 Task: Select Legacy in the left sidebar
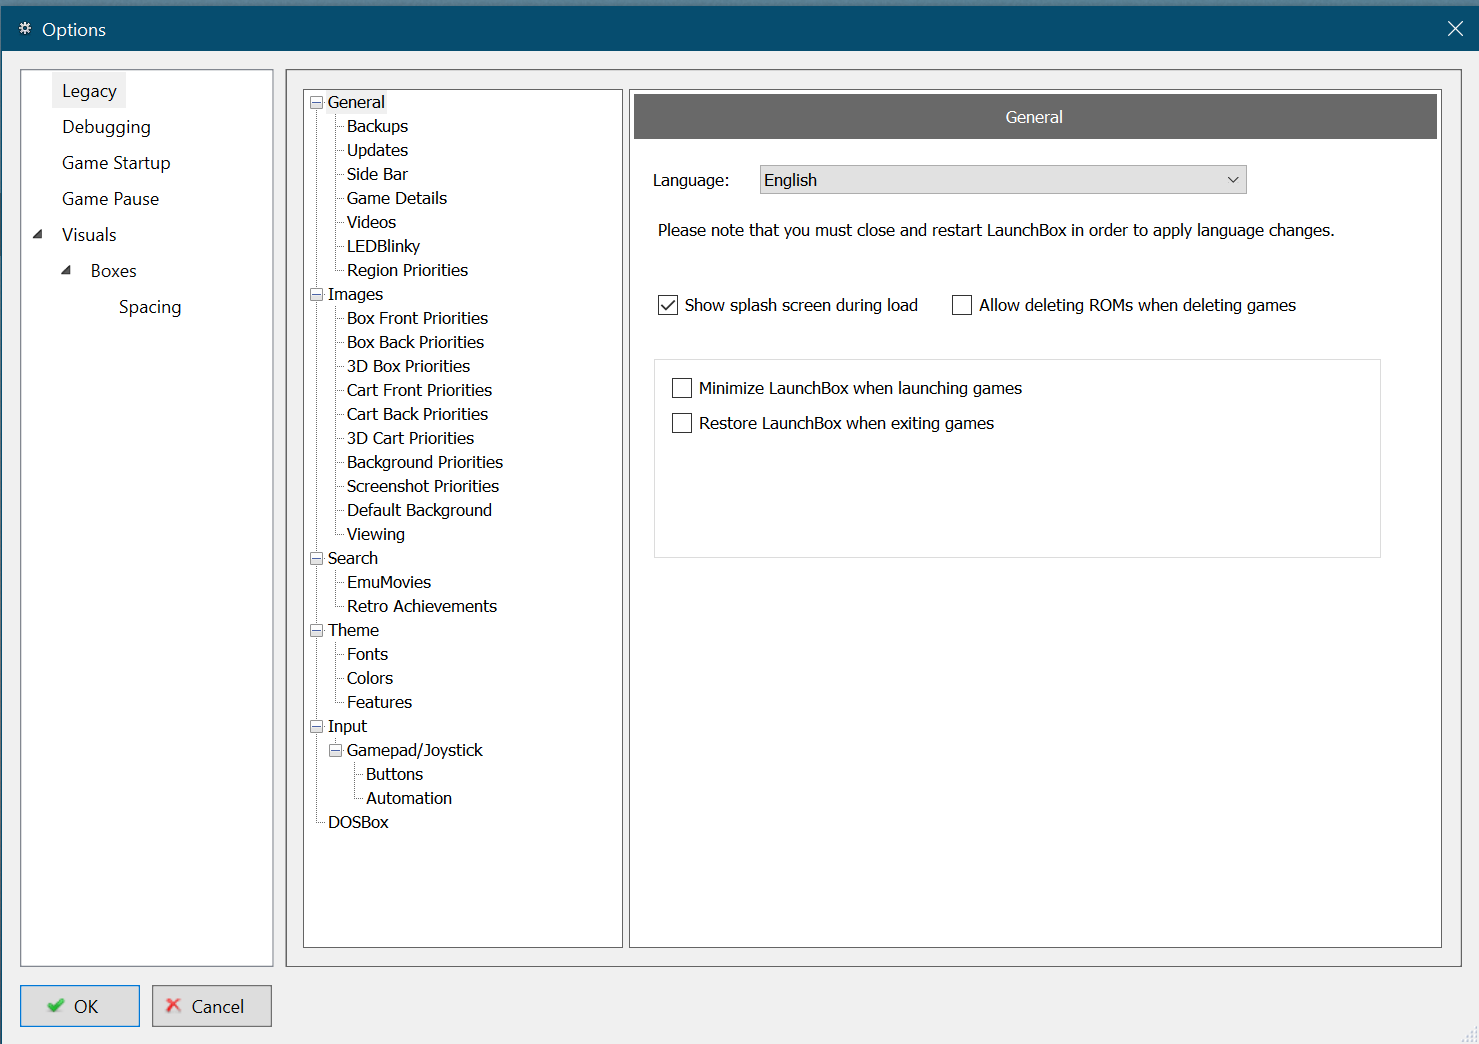pyautogui.click(x=89, y=91)
